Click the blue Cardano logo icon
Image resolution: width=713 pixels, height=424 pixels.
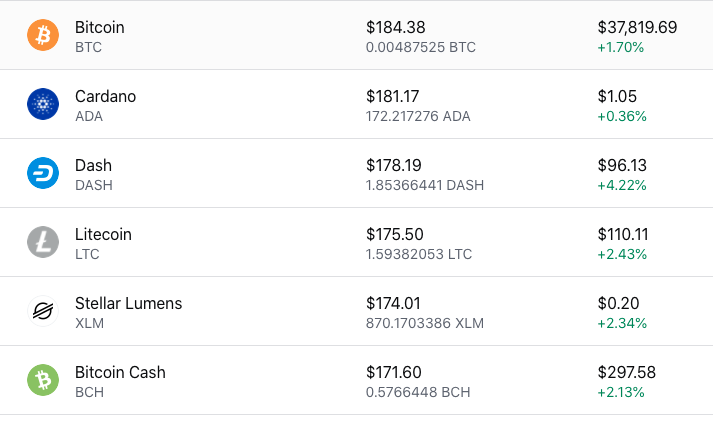(x=43, y=104)
